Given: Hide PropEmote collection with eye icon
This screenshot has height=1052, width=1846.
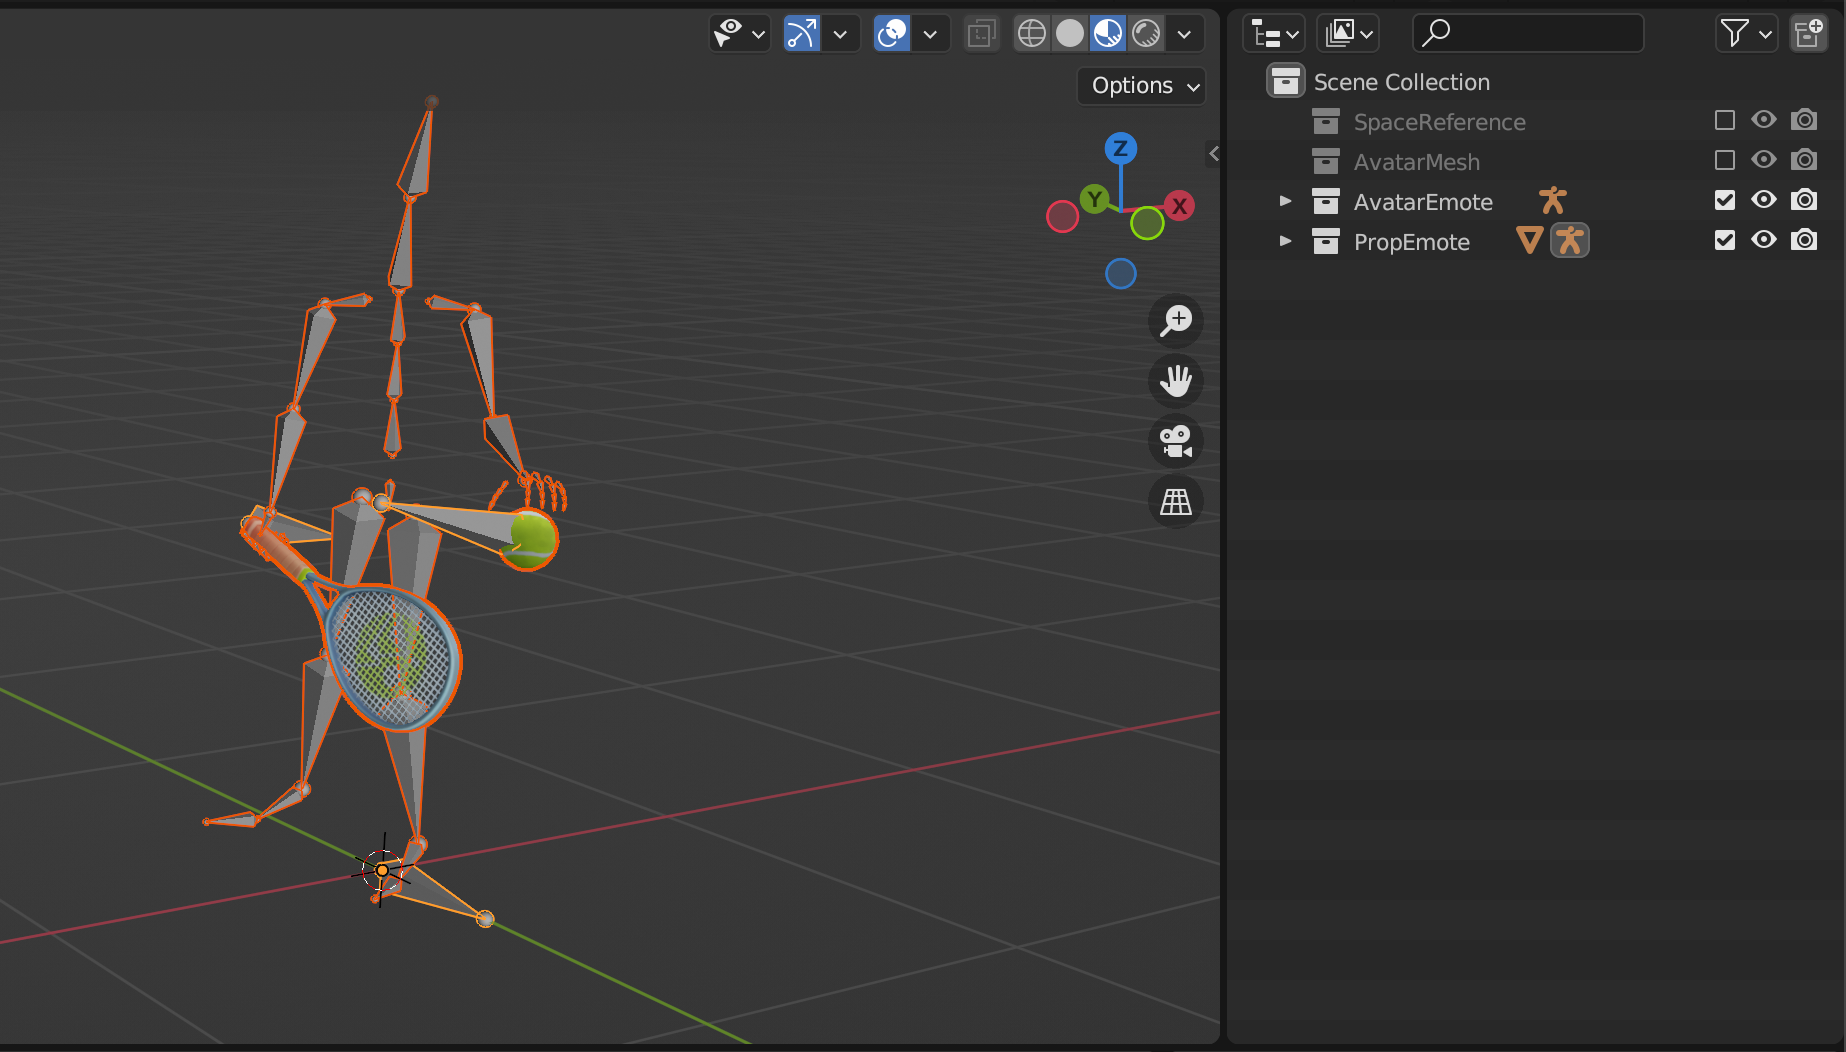Looking at the screenshot, I should pos(1764,240).
